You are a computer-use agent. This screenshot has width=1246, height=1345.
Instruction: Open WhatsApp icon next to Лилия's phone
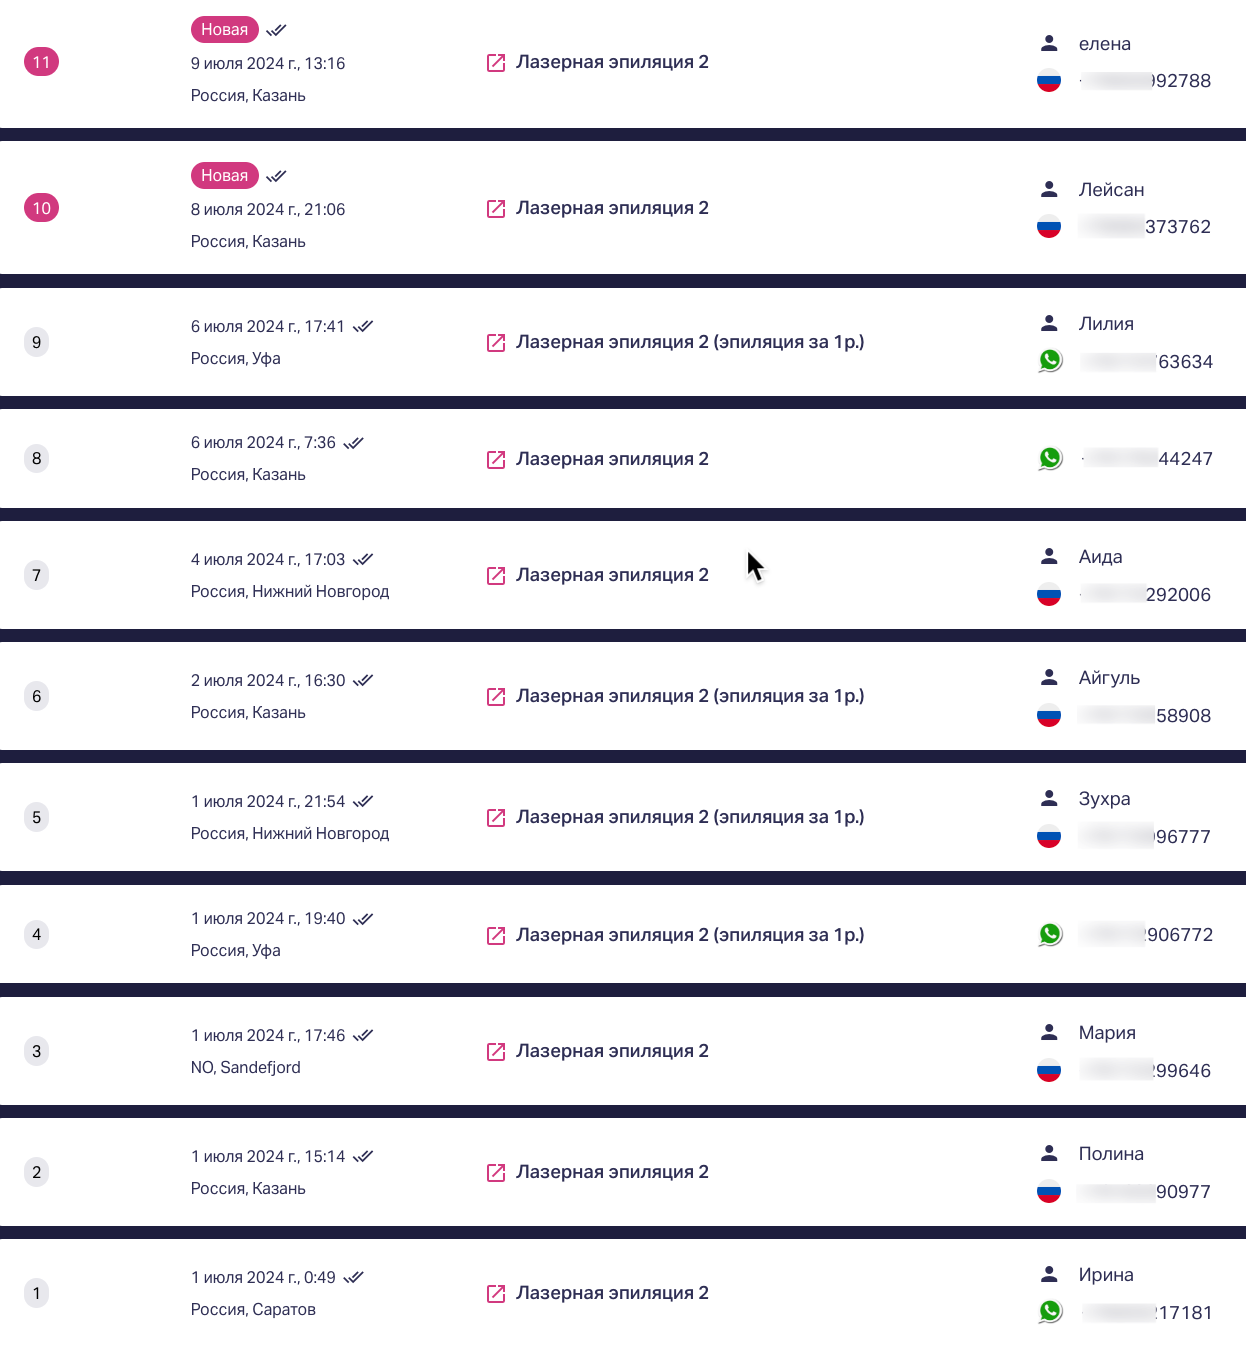[1050, 361]
